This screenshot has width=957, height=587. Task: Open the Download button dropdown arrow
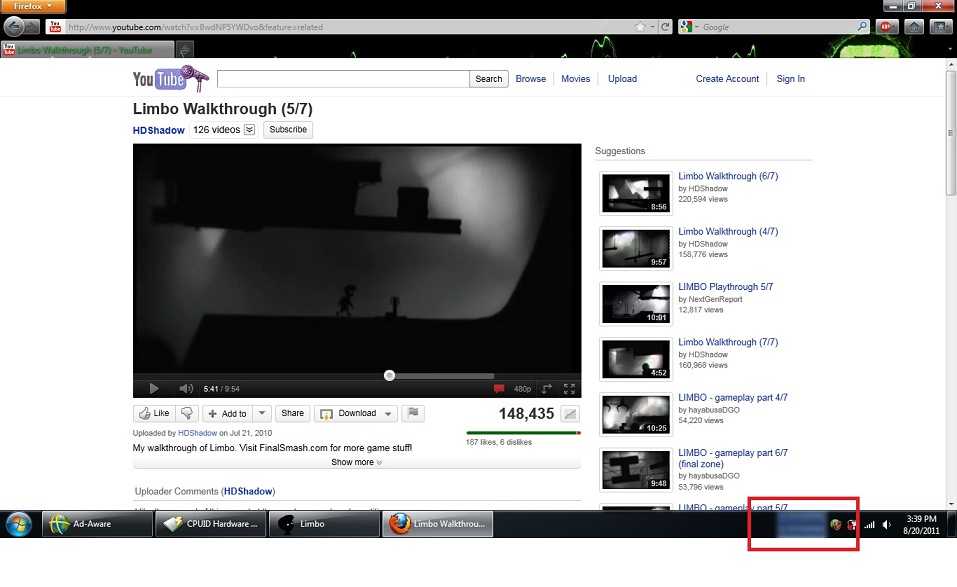(x=388, y=414)
